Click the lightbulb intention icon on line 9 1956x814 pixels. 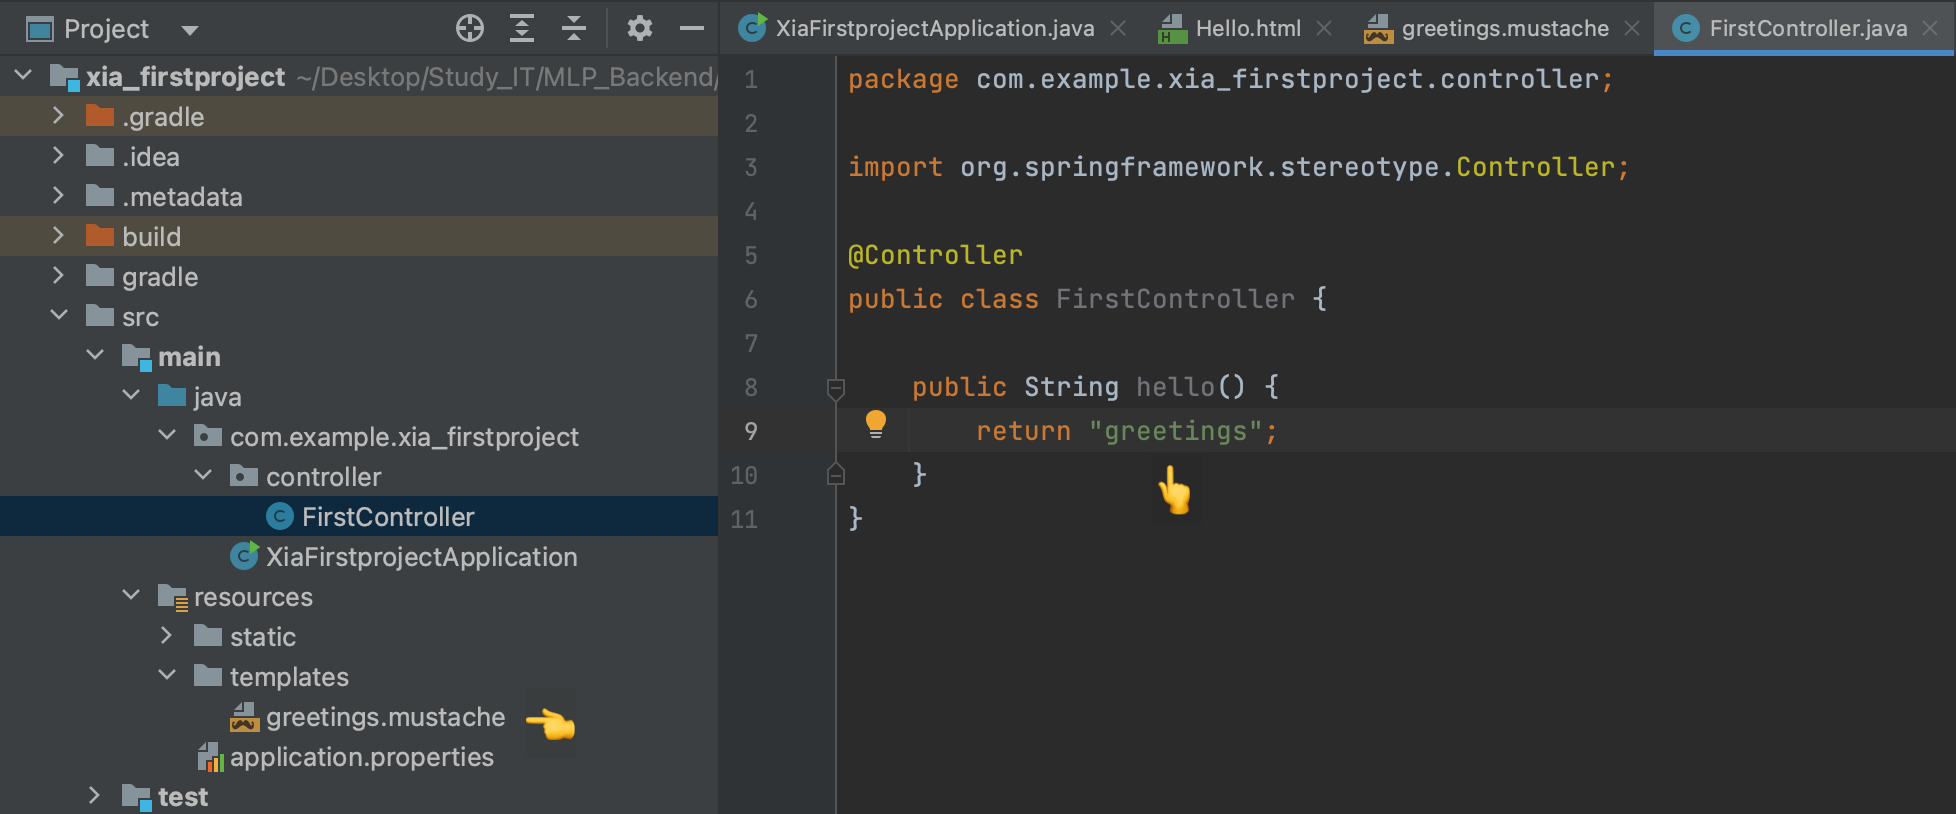(x=875, y=424)
